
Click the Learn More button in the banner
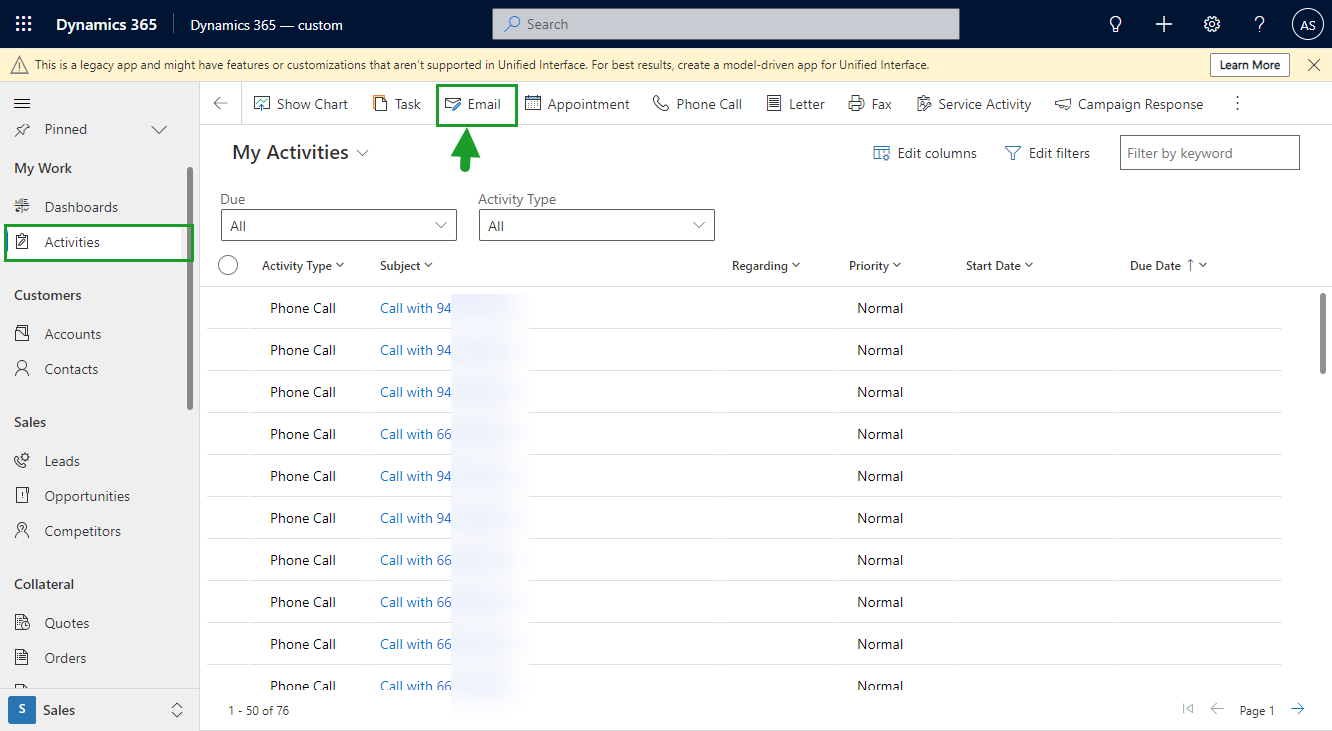click(1249, 64)
